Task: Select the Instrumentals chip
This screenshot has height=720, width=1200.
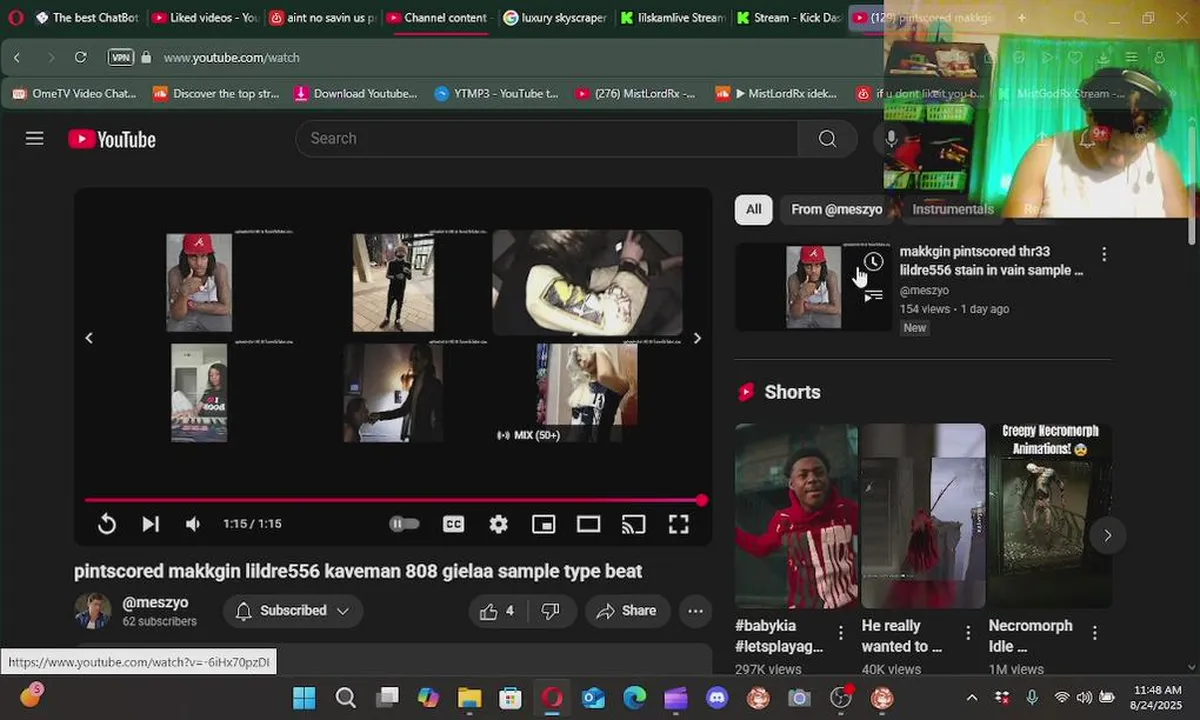Action: [953, 209]
